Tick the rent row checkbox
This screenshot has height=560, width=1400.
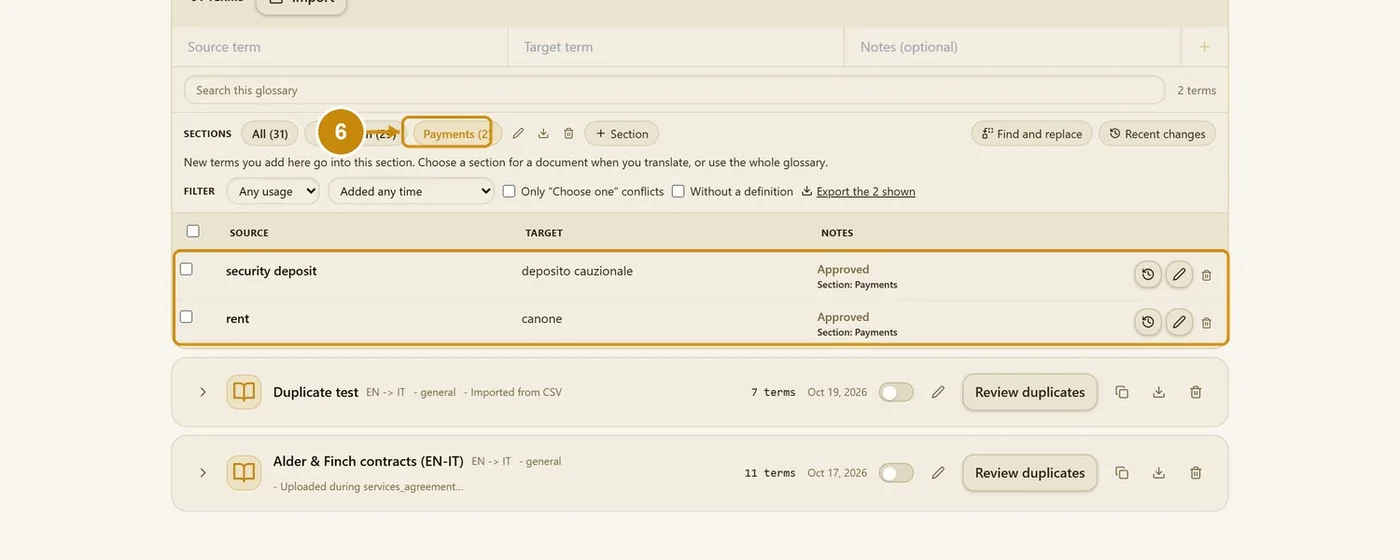[186, 316]
